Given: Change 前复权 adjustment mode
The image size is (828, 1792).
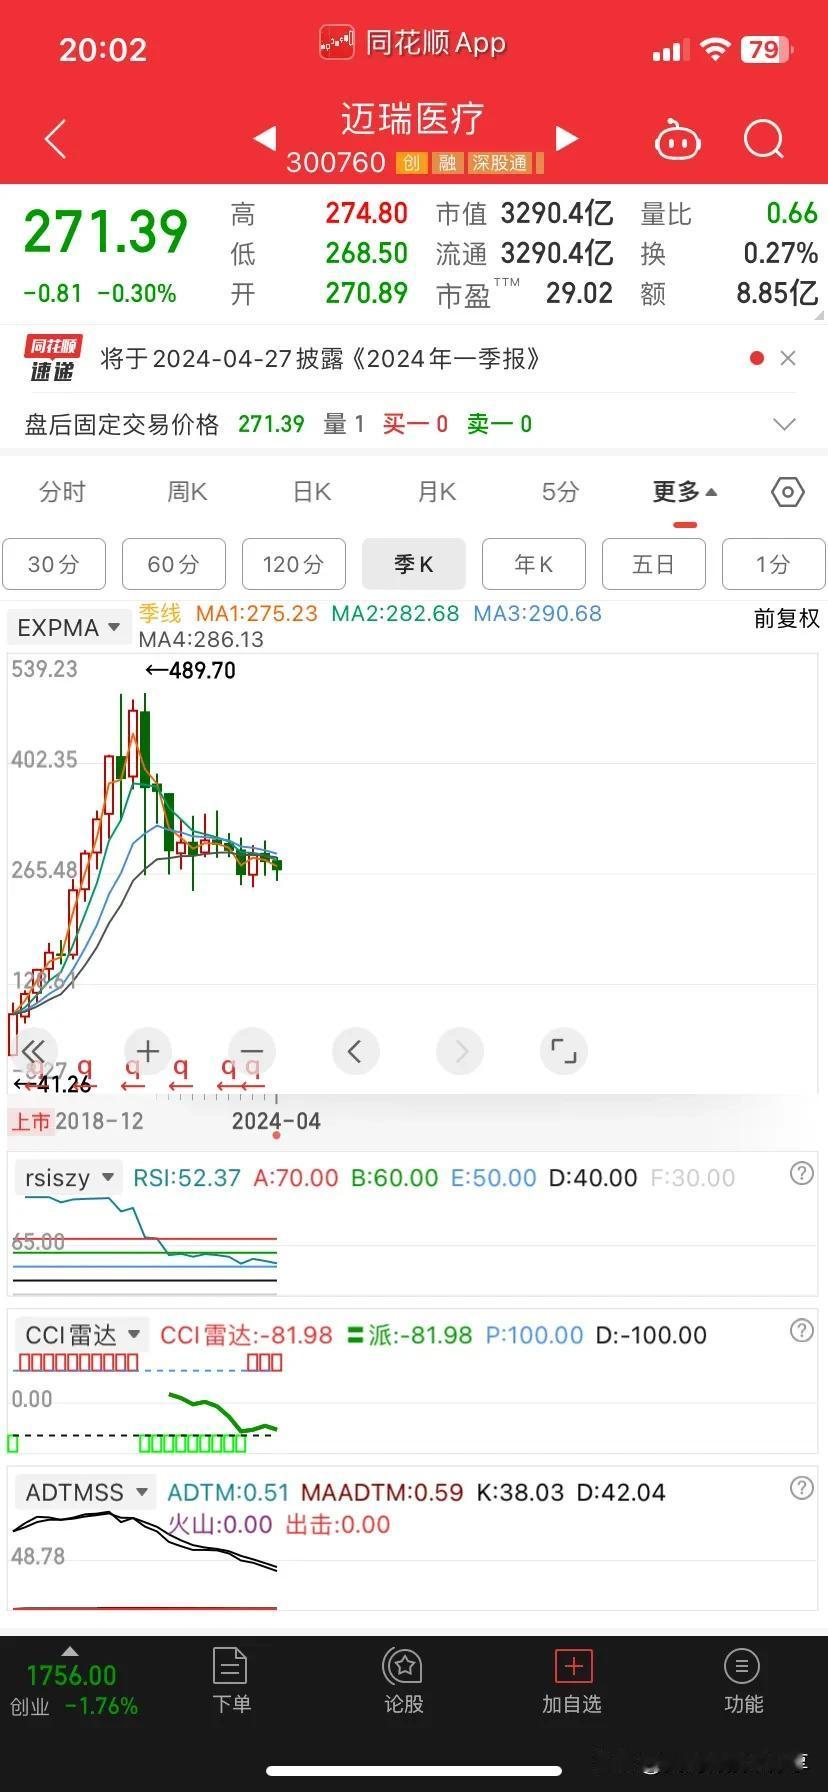Looking at the screenshot, I should click(x=786, y=619).
